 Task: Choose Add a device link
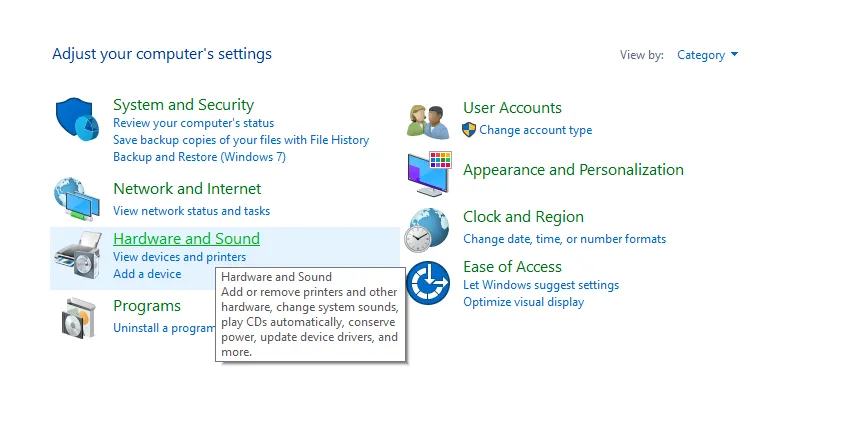tap(147, 274)
